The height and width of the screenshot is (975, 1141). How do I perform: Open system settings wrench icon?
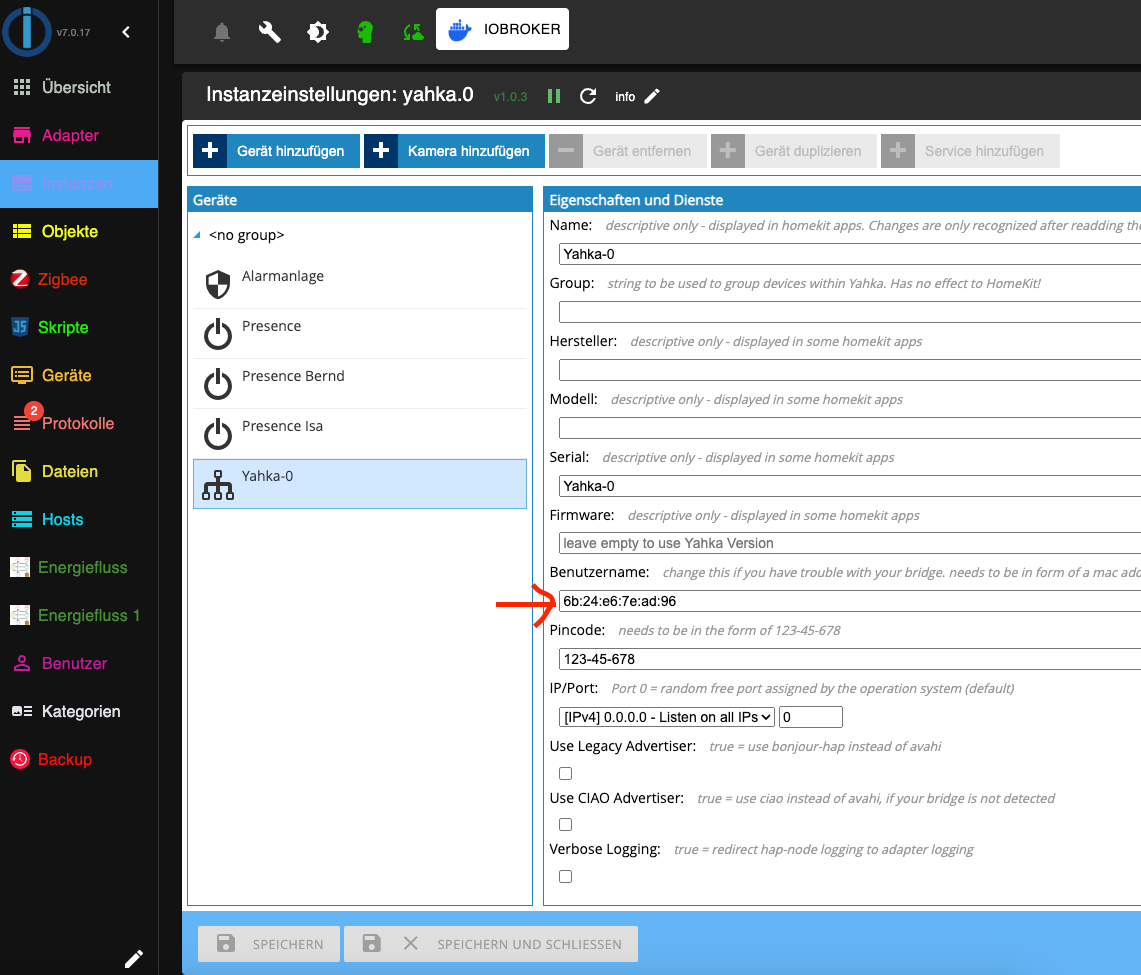point(270,32)
